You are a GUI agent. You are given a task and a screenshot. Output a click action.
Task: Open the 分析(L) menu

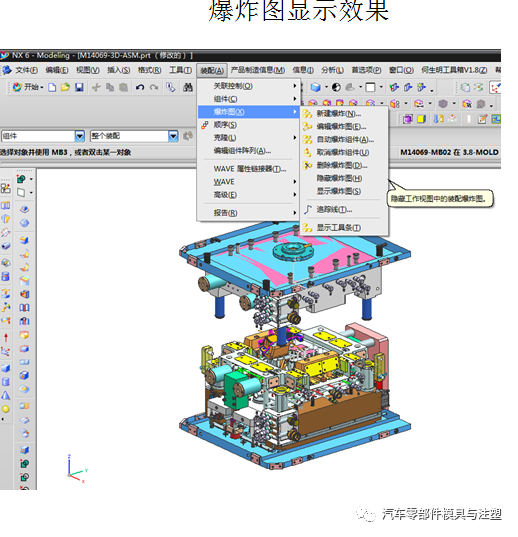[x=332, y=70]
